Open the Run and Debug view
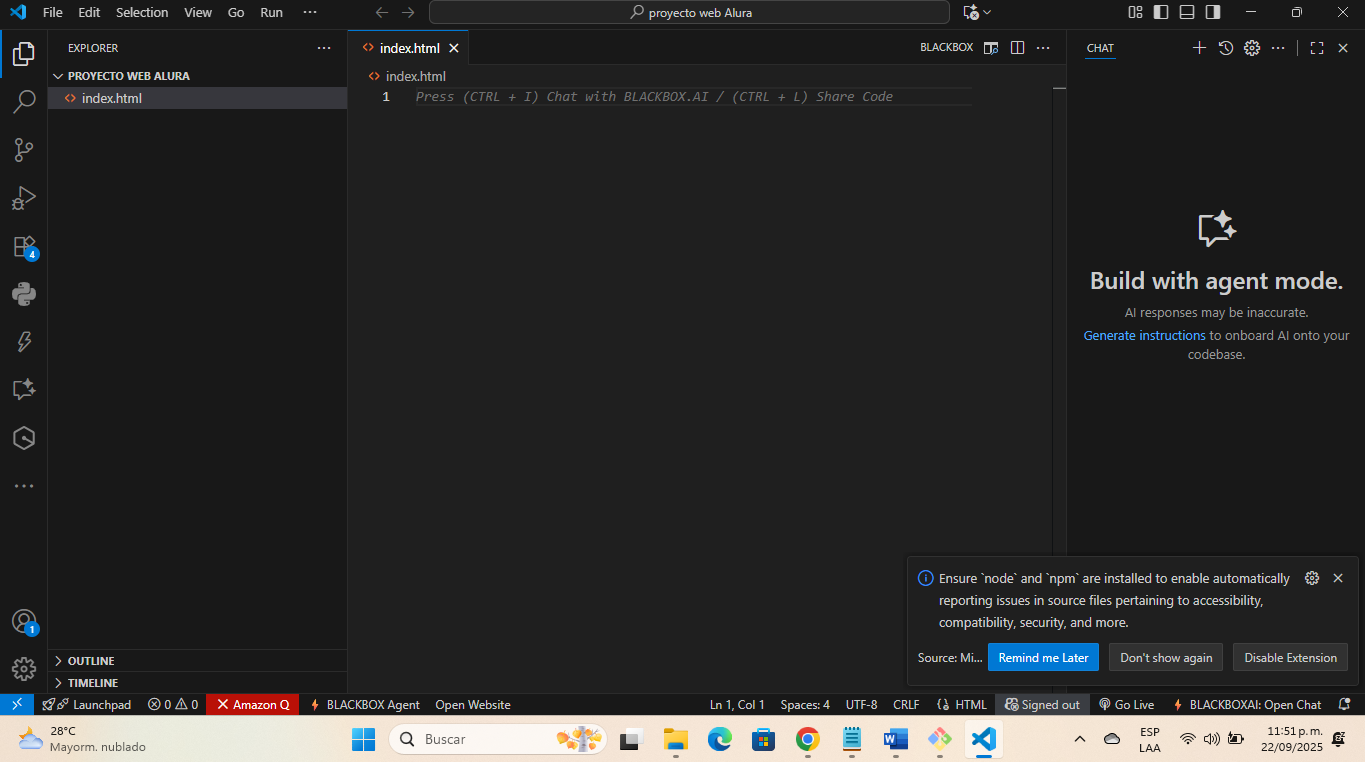 click(24, 197)
